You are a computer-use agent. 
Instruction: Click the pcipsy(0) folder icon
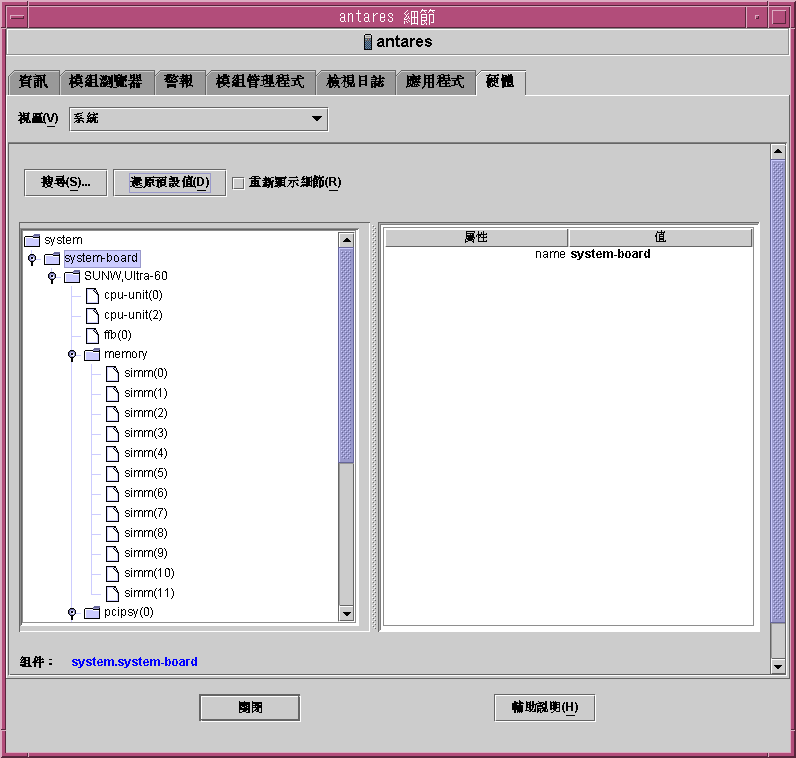coord(92,613)
